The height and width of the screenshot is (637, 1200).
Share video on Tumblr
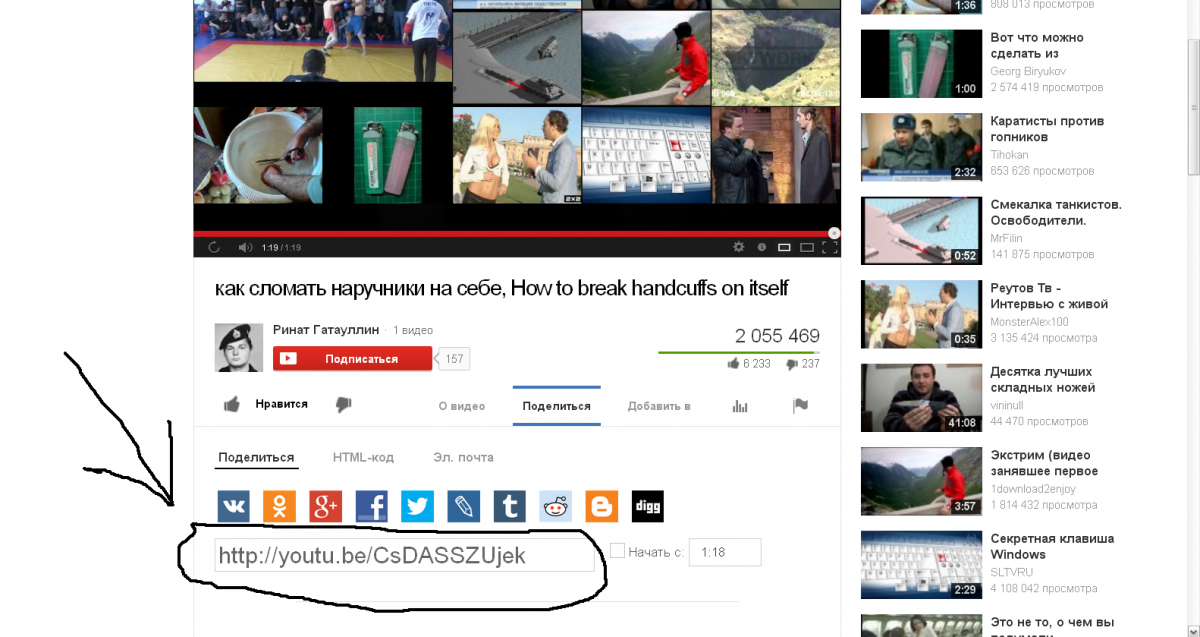click(x=509, y=506)
